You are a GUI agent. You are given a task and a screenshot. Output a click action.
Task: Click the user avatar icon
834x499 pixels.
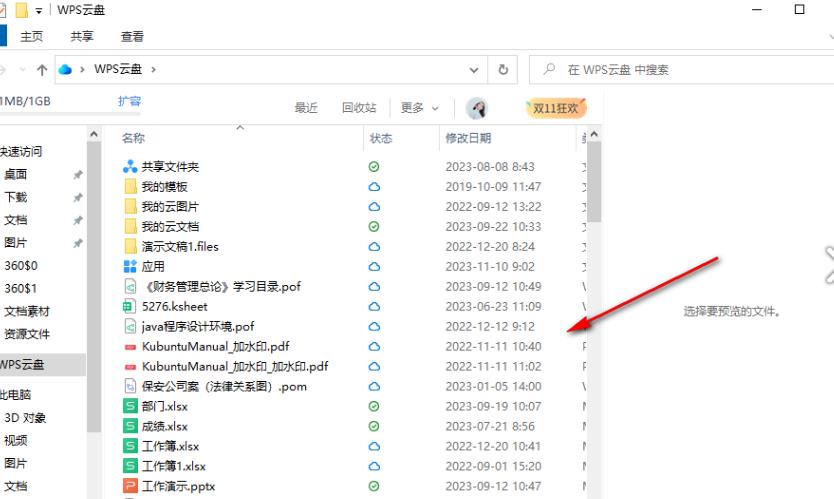click(477, 108)
